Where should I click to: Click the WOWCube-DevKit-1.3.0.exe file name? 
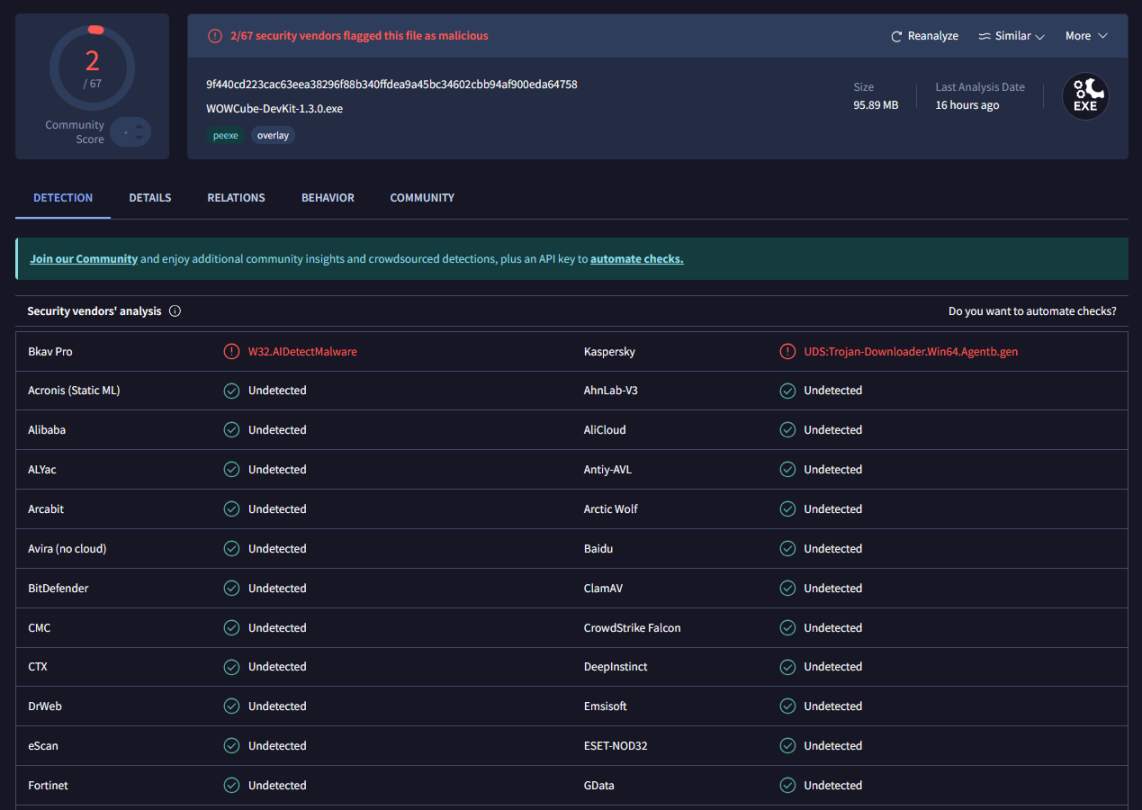tap(275, 109)
